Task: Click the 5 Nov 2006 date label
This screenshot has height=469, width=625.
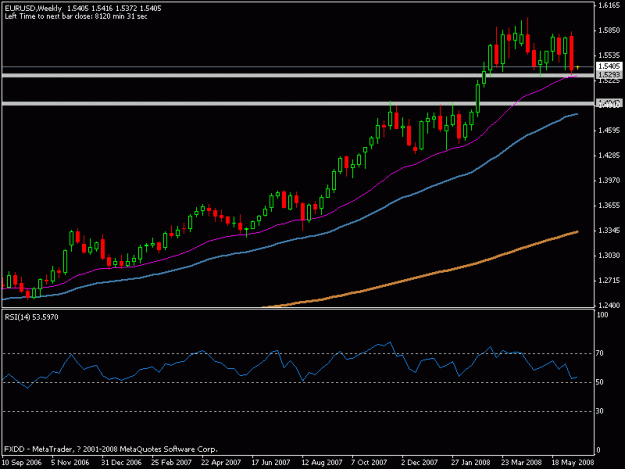Action: (x=70, y=463)
